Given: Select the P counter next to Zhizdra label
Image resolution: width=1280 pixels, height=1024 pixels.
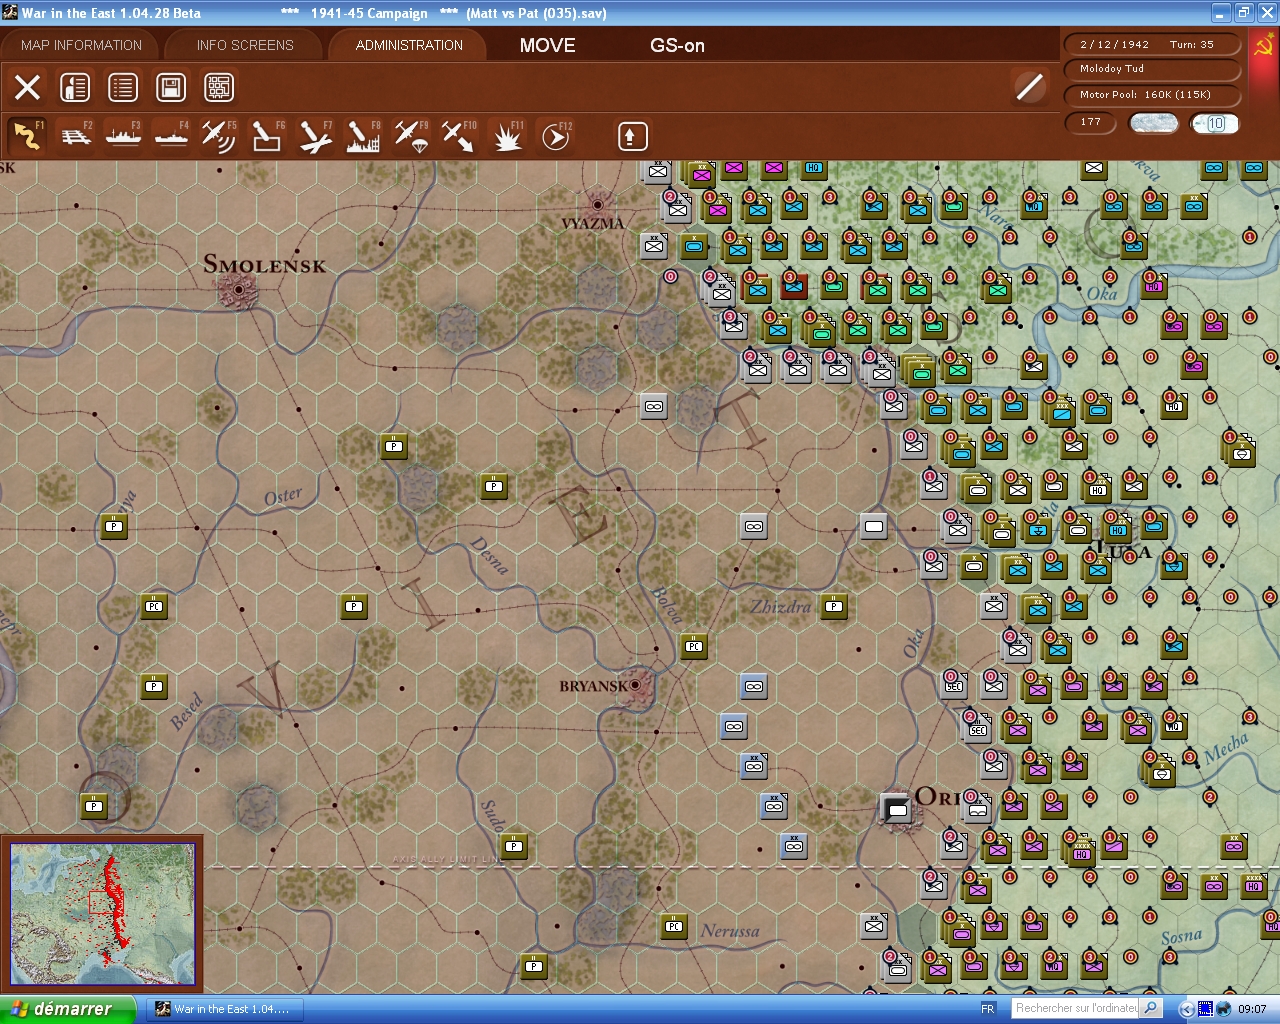Looking at the screenshot, I should (x=834, y=606).
